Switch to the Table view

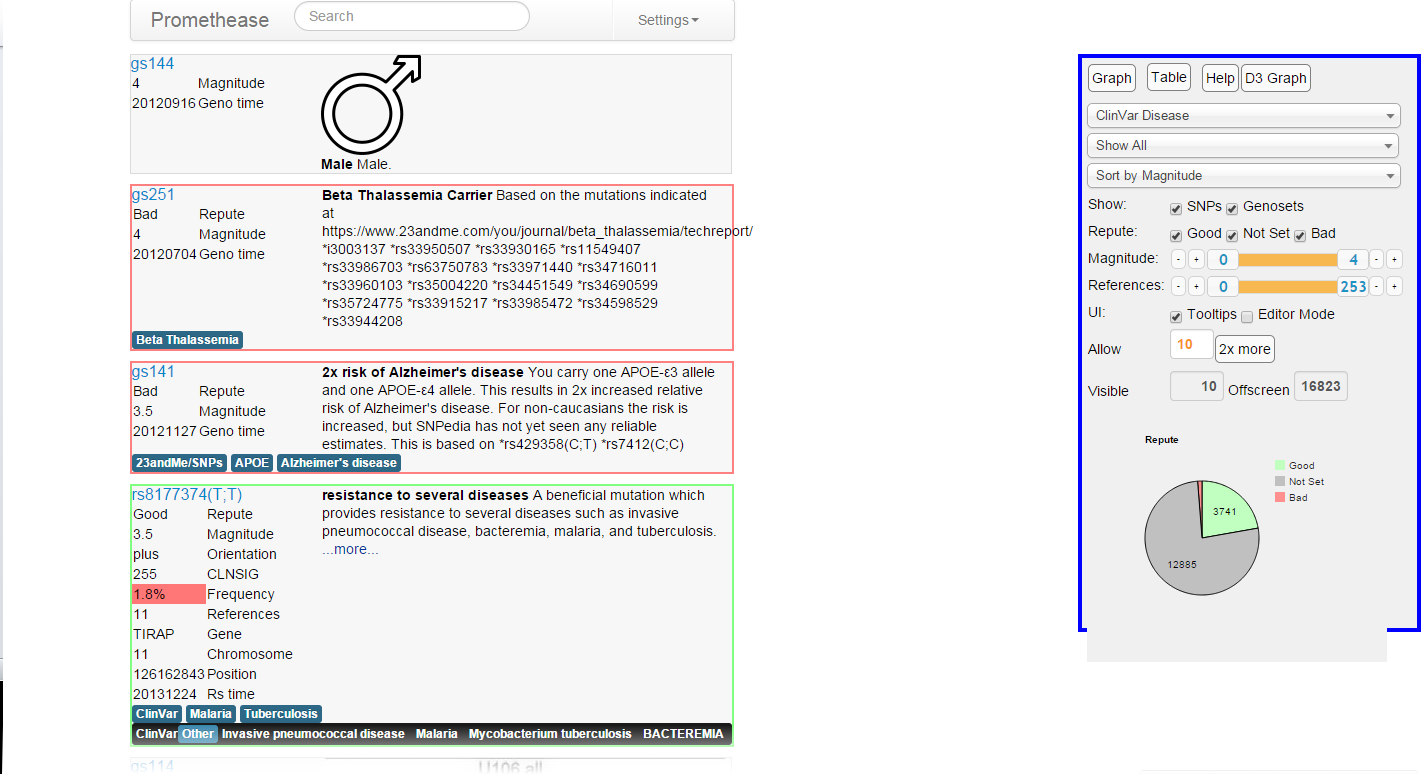tap(1168, 77)
